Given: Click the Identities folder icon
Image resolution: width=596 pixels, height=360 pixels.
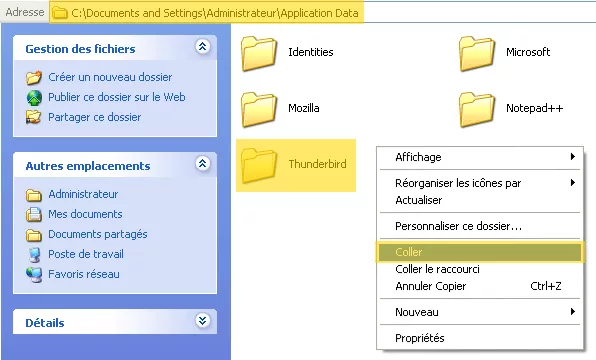Looking at the screenshot, I should click(259, 53).
